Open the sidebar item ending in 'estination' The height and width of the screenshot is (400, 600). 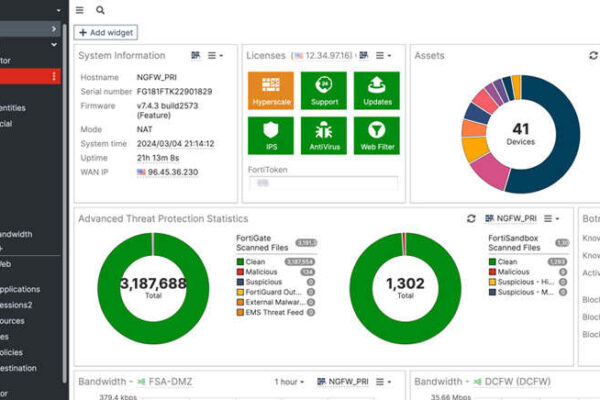click(x=18, y=368)
